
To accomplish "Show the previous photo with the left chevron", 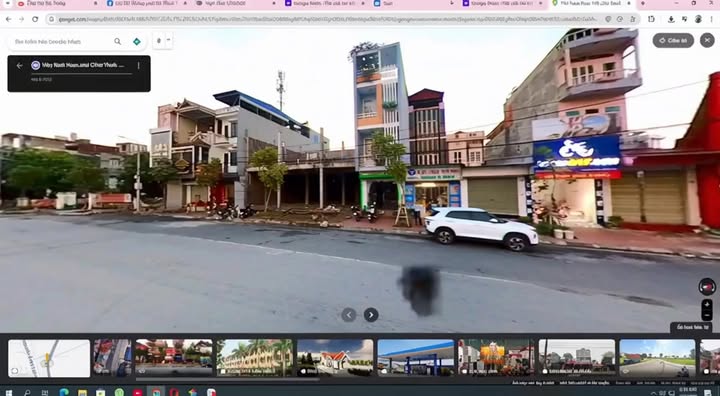I will coord(349,315).
